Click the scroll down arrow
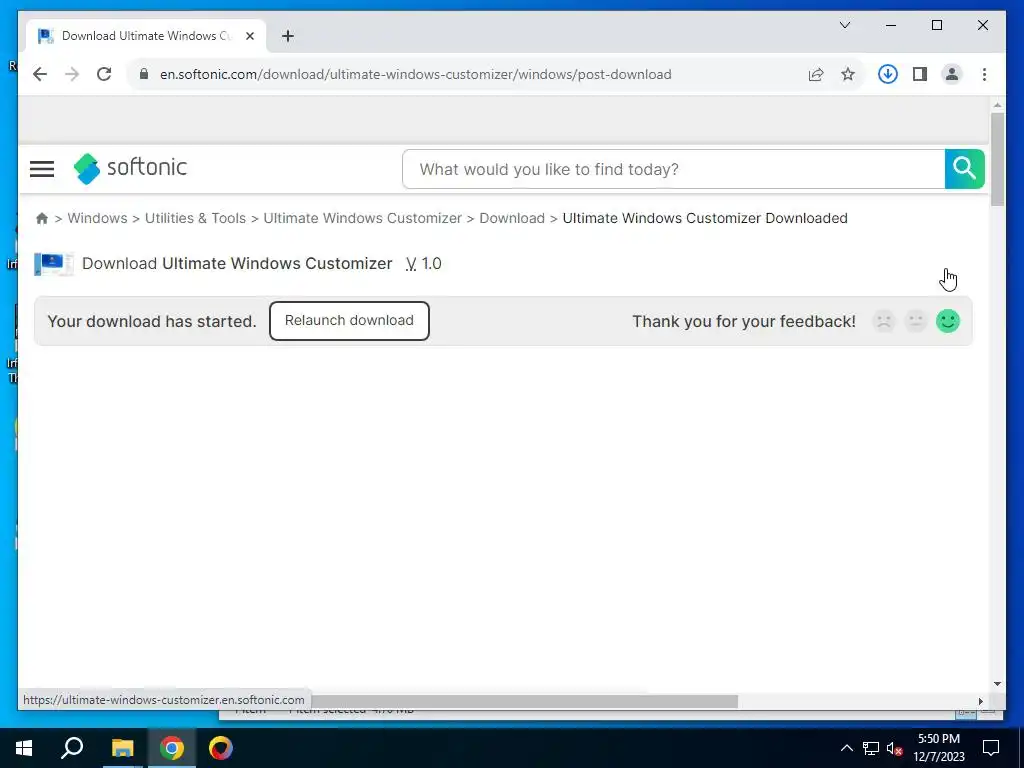Screen dimensions: 1024x768 [997, 684]
